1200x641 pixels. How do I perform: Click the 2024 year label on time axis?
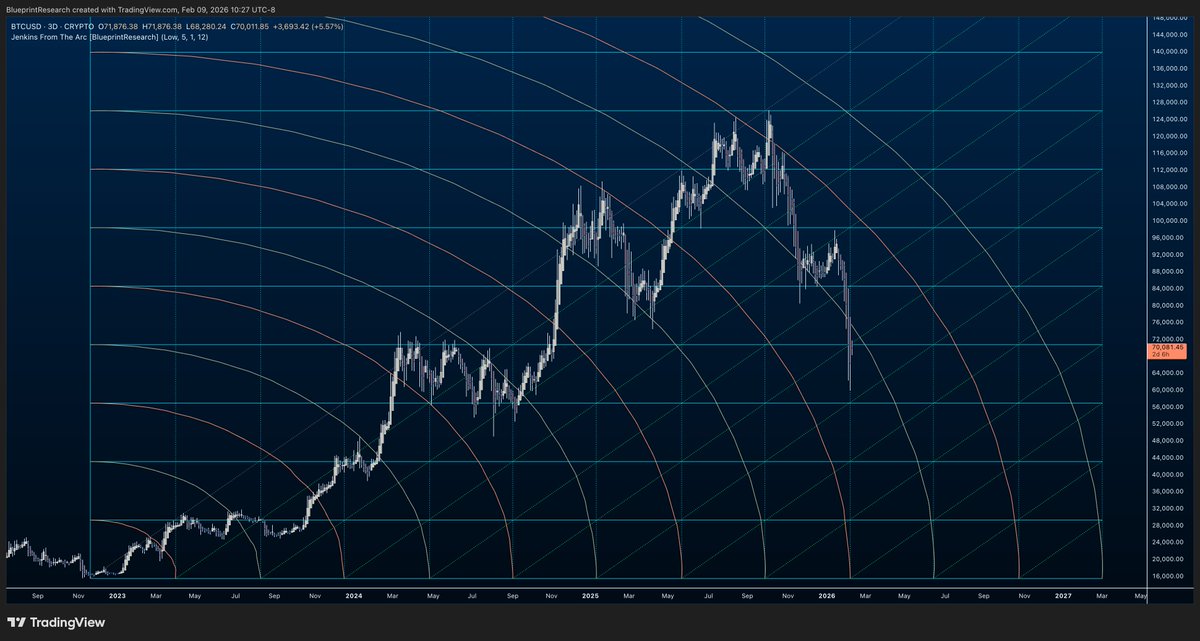click(x=353, y=595)
